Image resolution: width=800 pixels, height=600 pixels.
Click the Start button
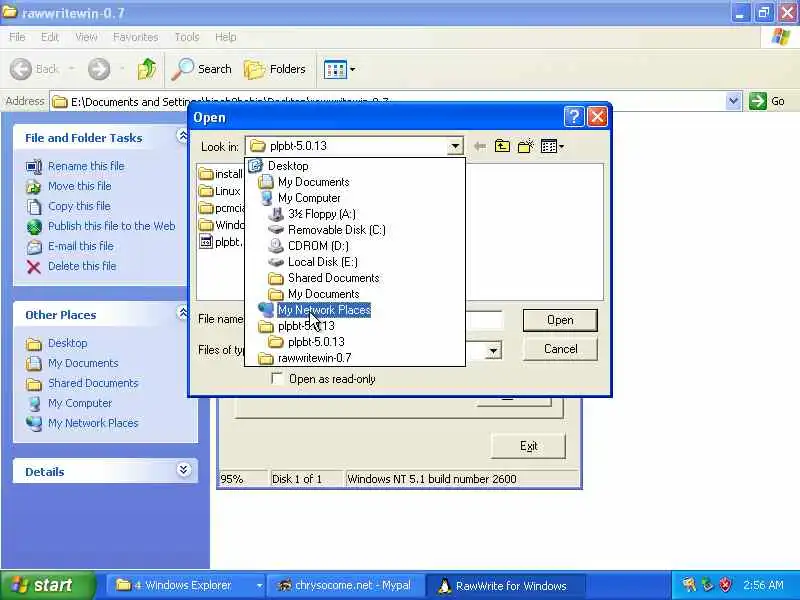coord(48,585)
